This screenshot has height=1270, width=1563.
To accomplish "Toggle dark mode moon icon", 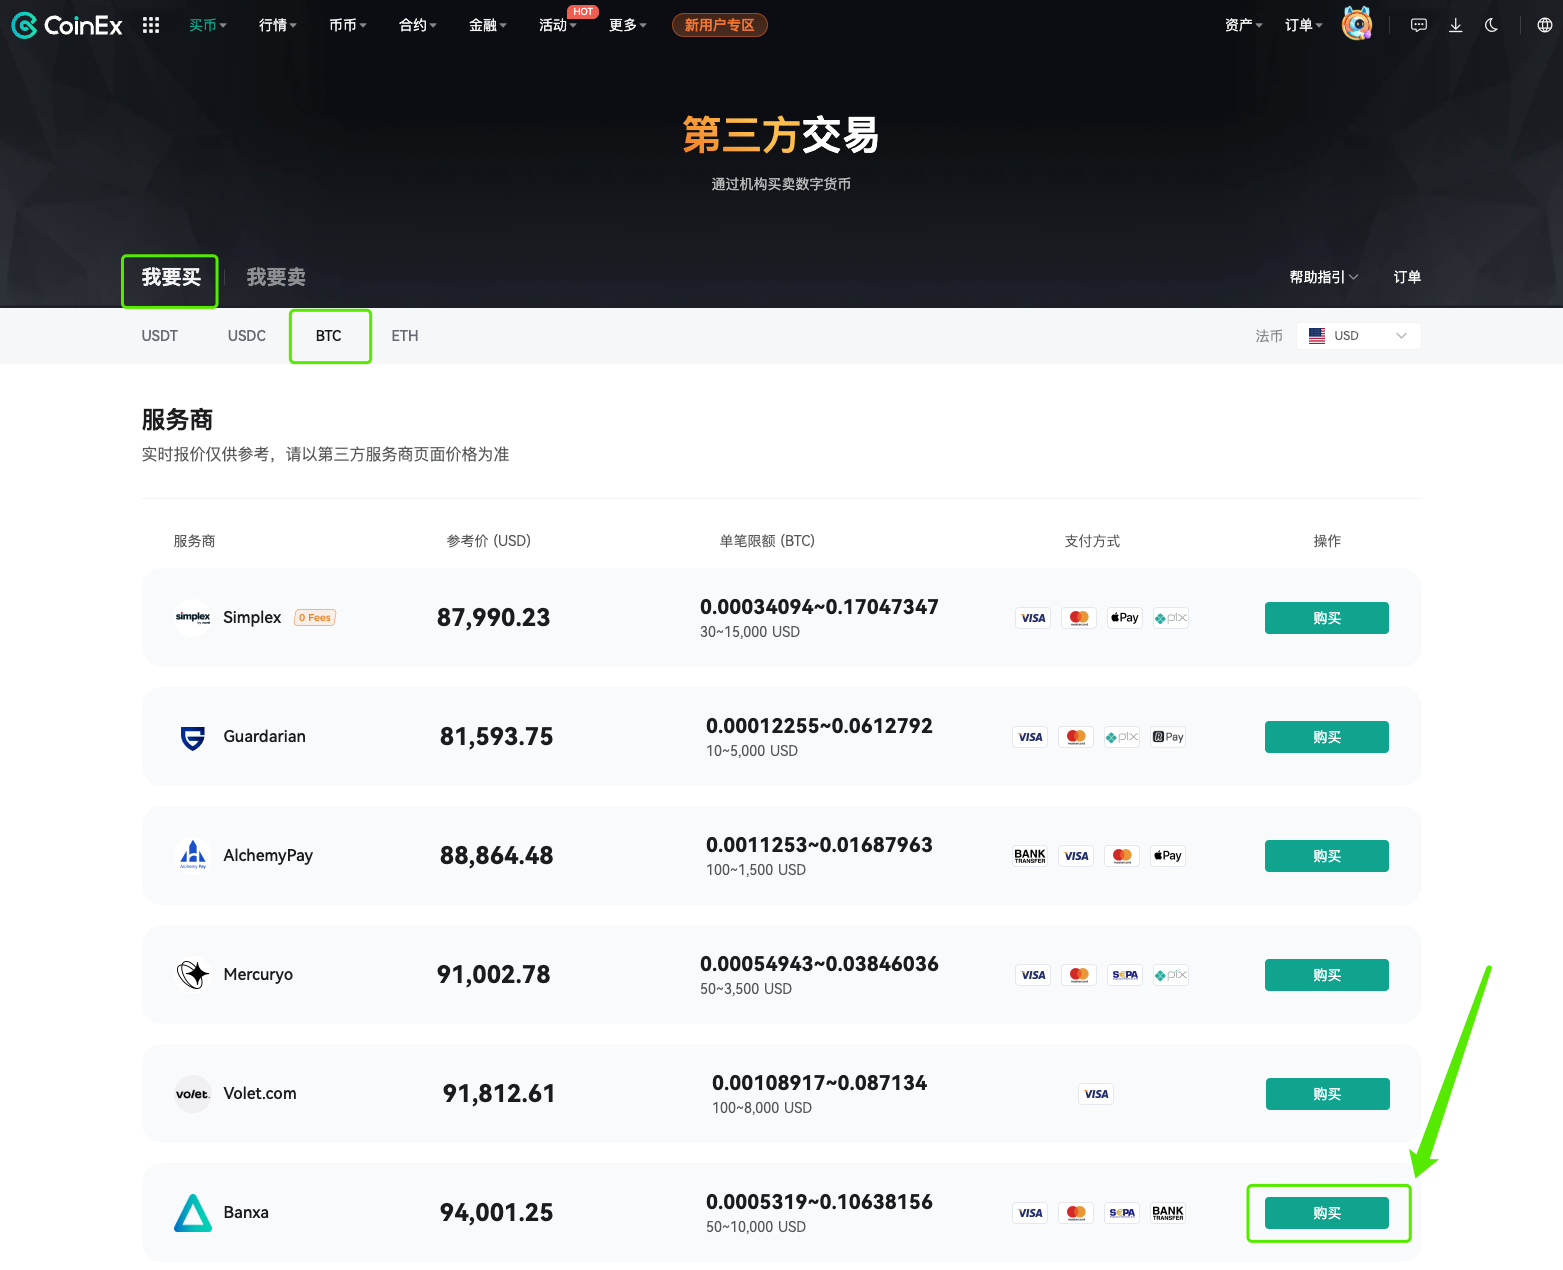I will click(x=1491, y=25).
